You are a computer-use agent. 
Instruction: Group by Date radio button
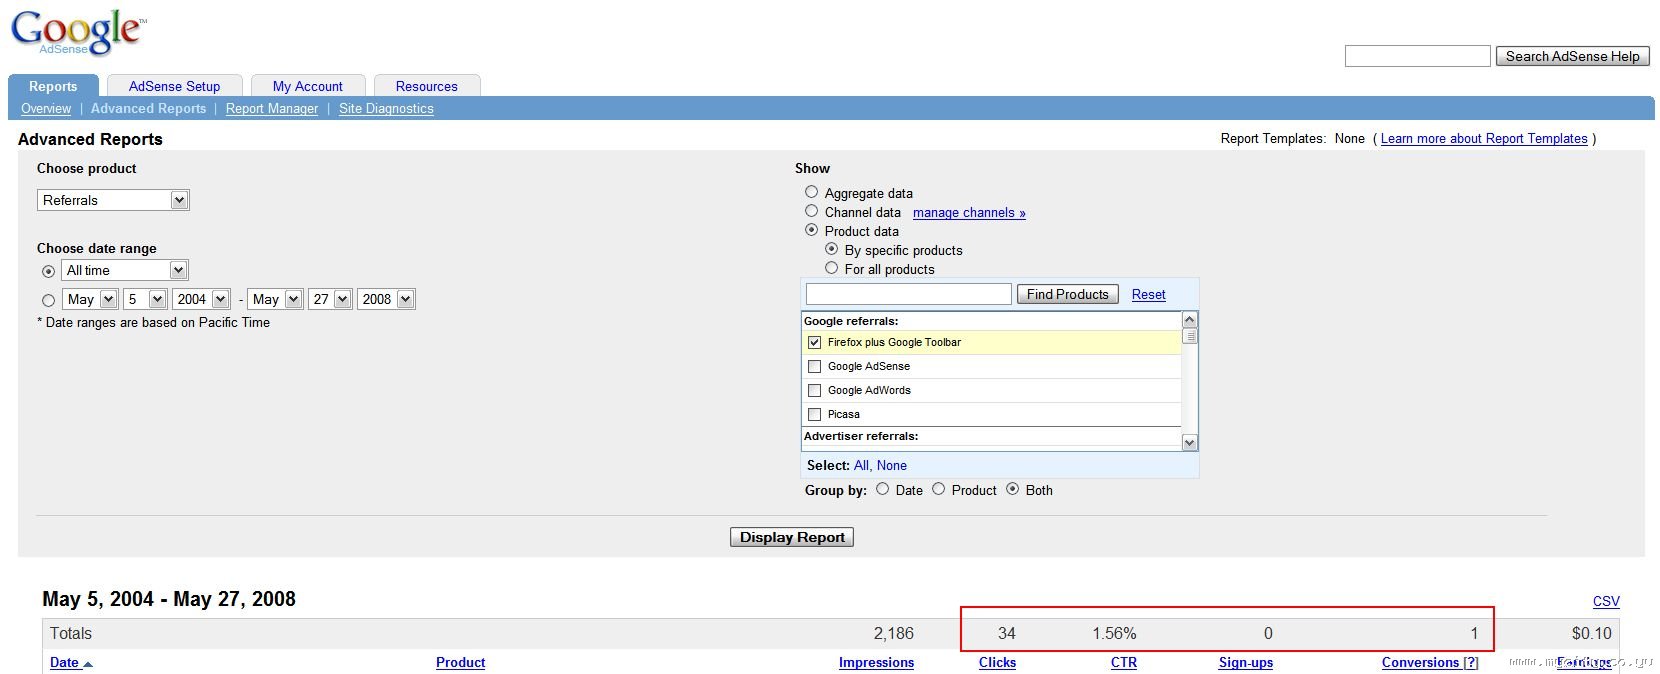[x=882, y=489]
